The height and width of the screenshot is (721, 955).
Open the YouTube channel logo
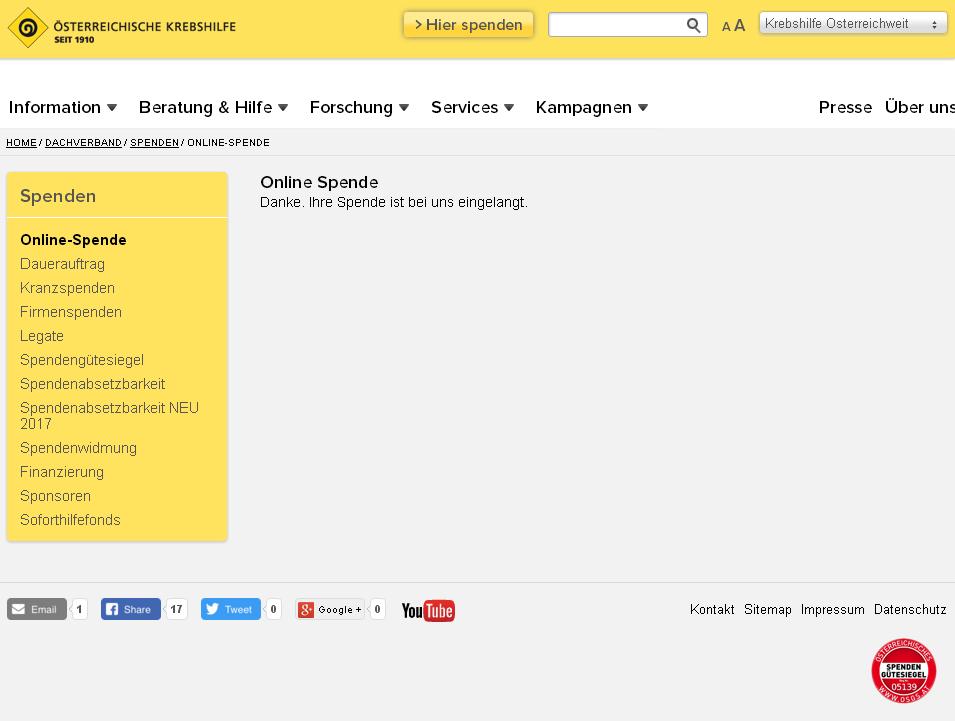click(428, 610)
